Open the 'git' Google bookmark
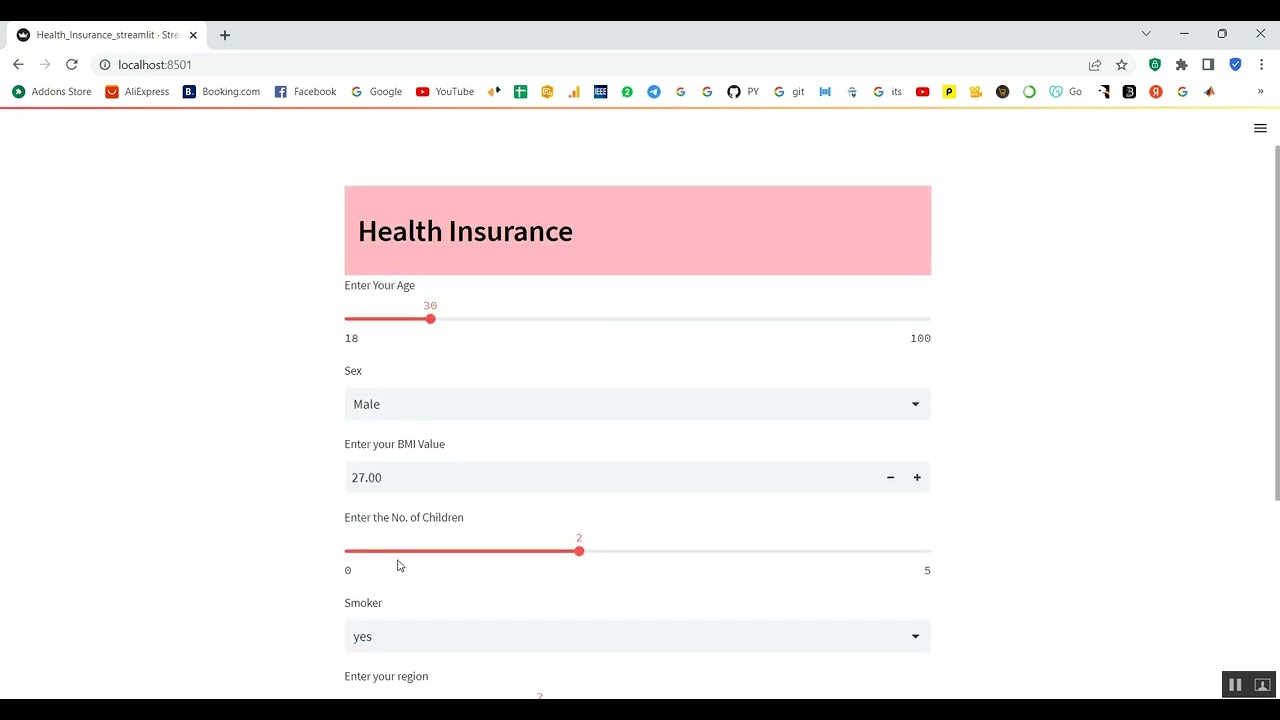Viewport: 1280px width, 720px height. tap(789, 91)
